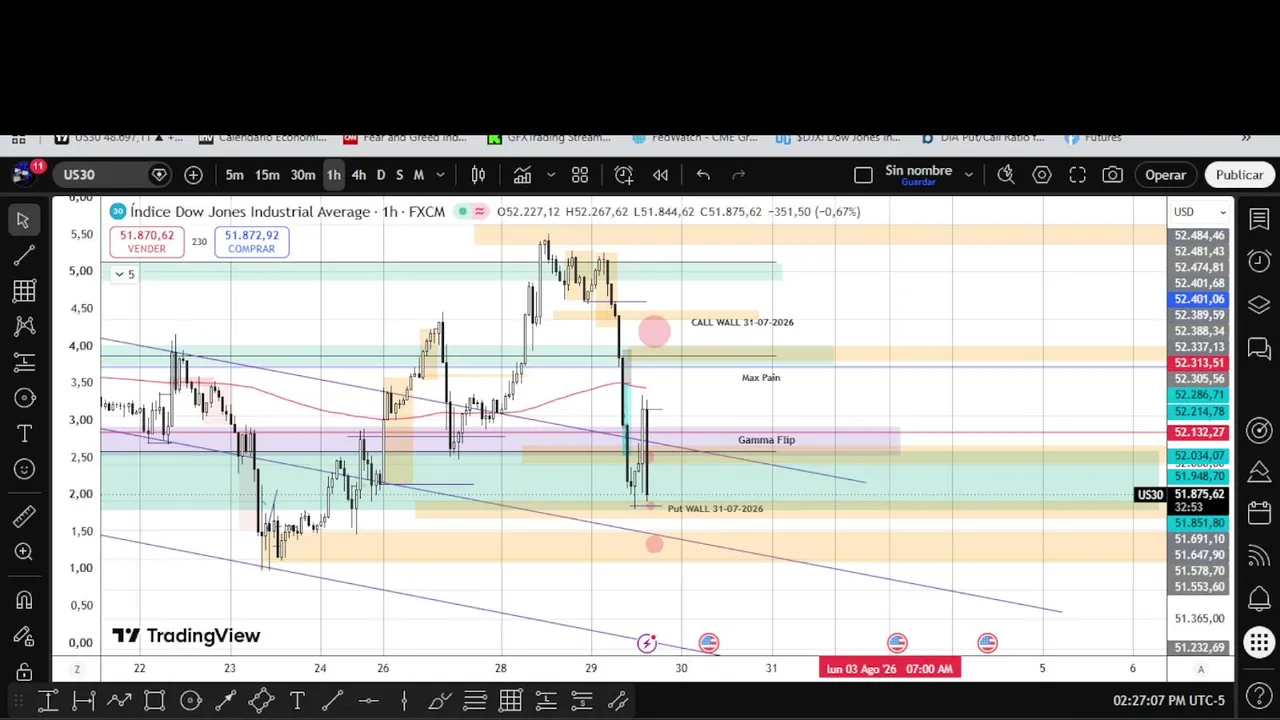Open the news feed panel
This screenshot has width=1280, height=720.
[1259, 556]
